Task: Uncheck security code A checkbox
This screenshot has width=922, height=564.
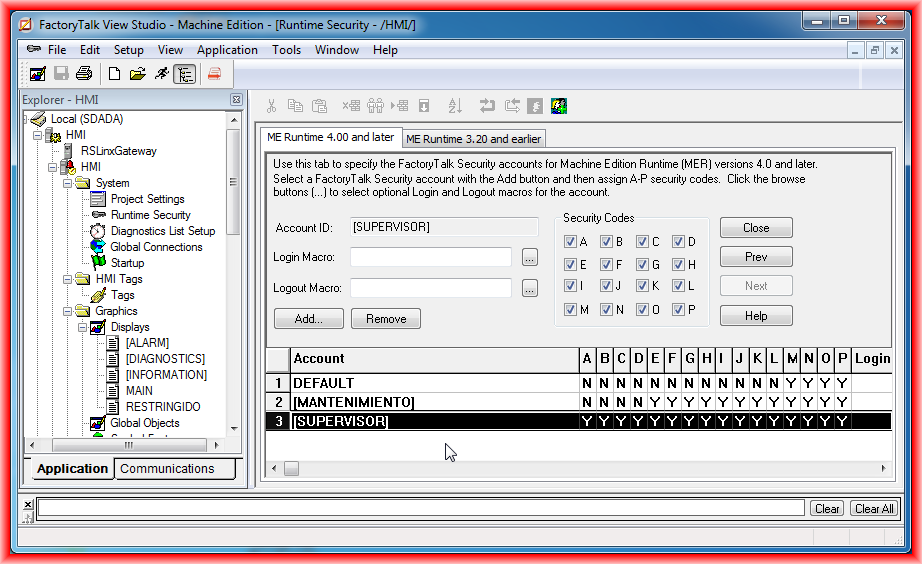Action: (x=570, y=242)
